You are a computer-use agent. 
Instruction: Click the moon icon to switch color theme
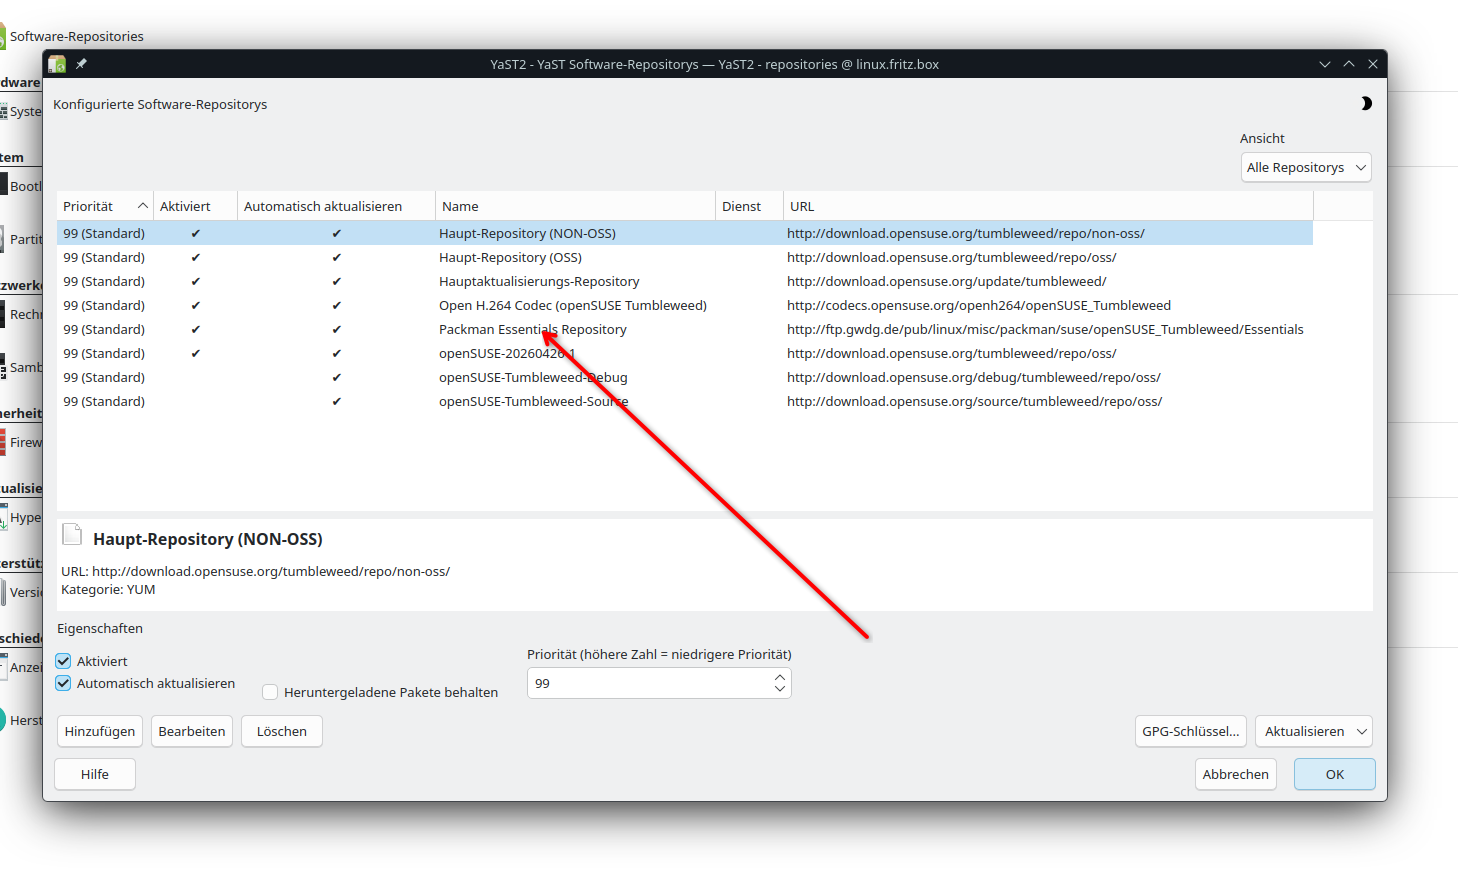(x=1366, y=104)
